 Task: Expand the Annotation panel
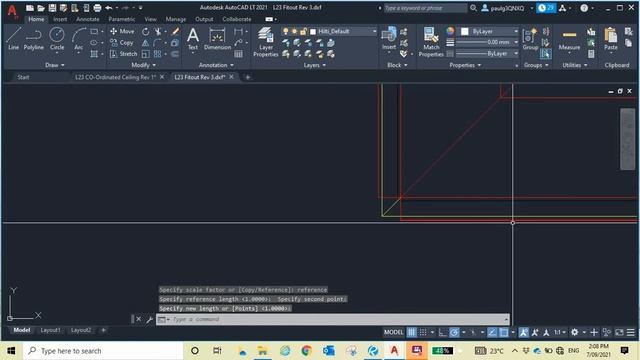click(216, 65)
